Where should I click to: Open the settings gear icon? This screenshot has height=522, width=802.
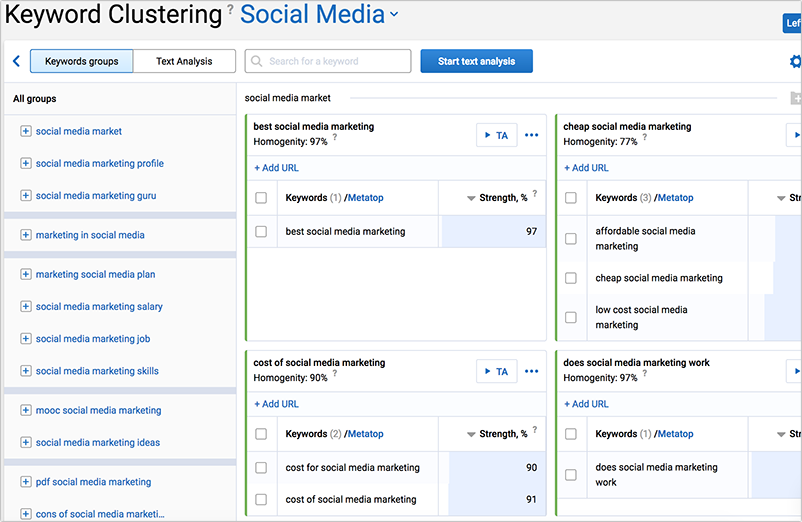[796, 62]
